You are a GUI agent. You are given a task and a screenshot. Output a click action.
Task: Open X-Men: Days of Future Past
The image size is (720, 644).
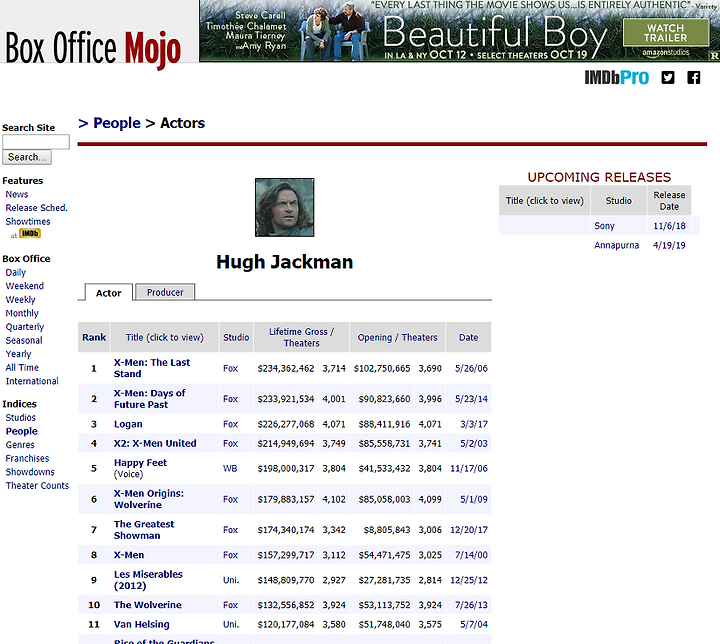pos(150,399)
